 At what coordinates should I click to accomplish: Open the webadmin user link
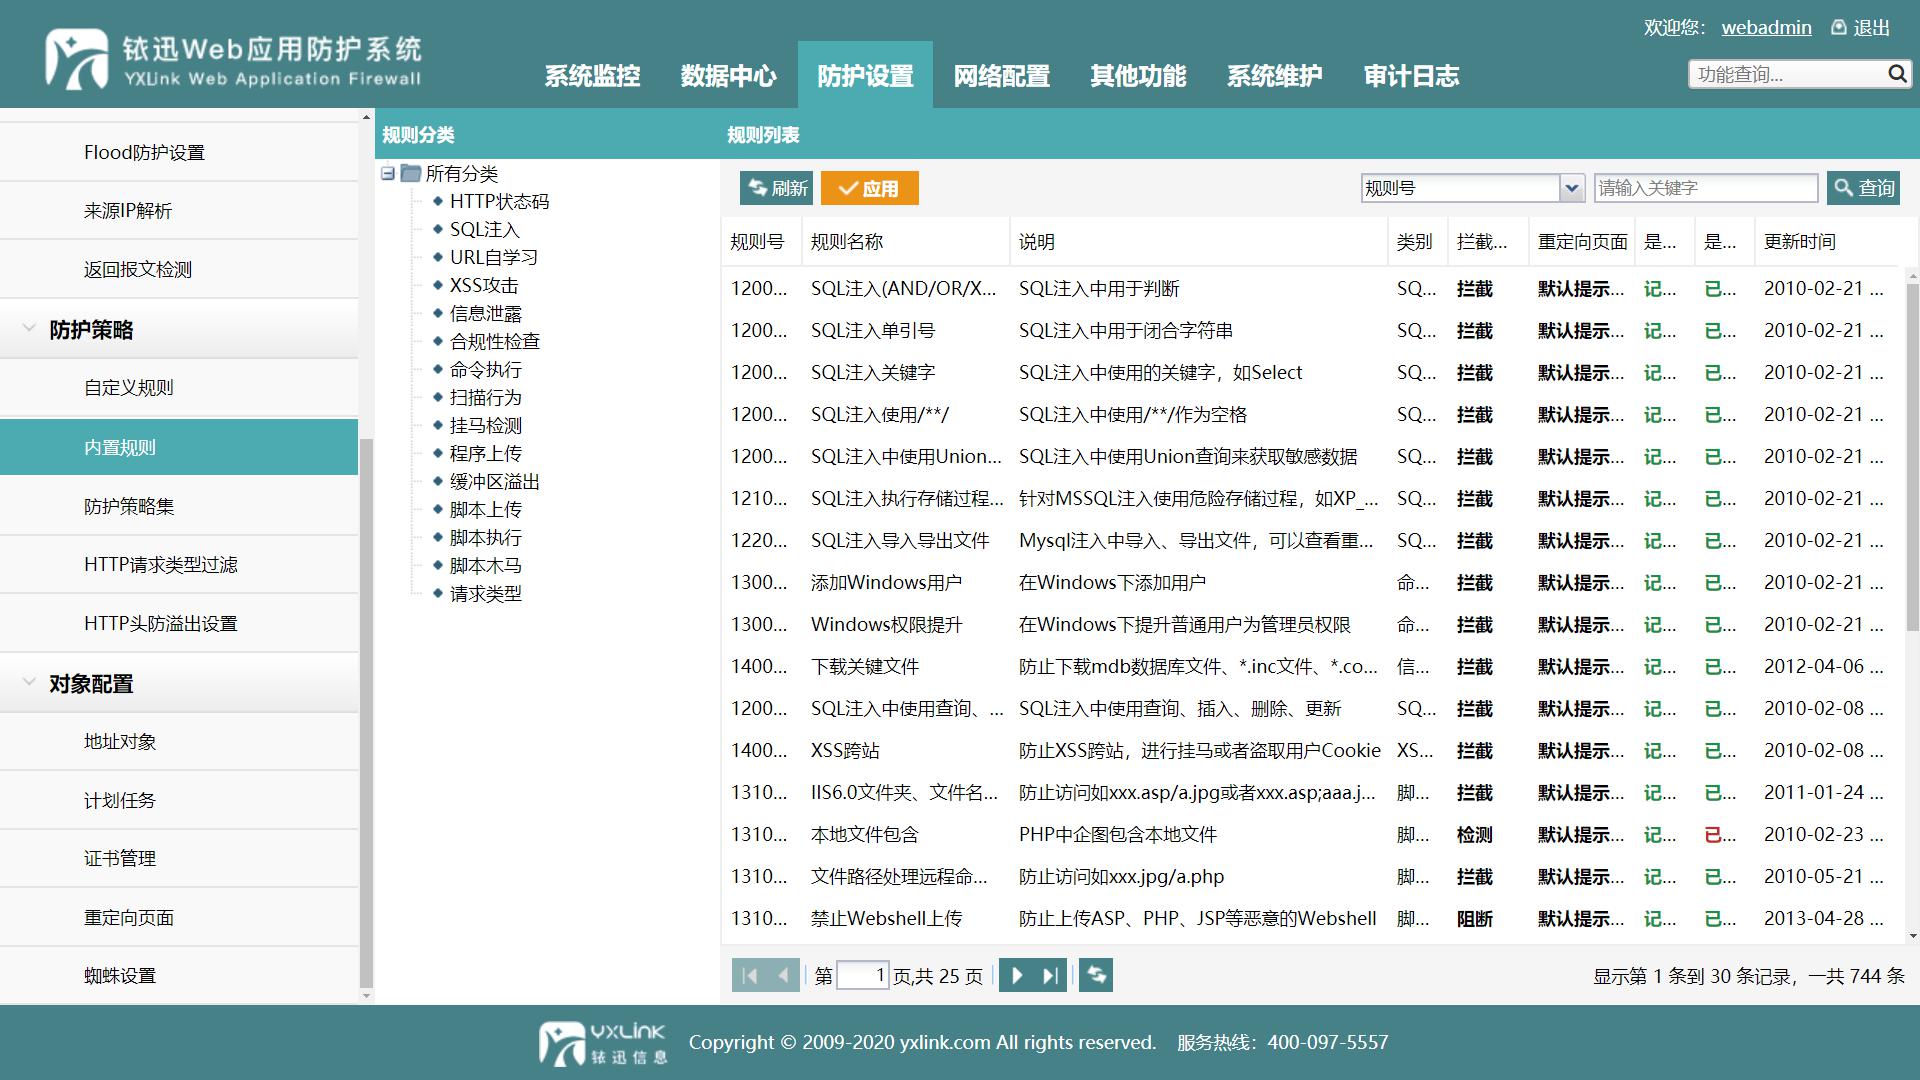(x=1766, y=27)
